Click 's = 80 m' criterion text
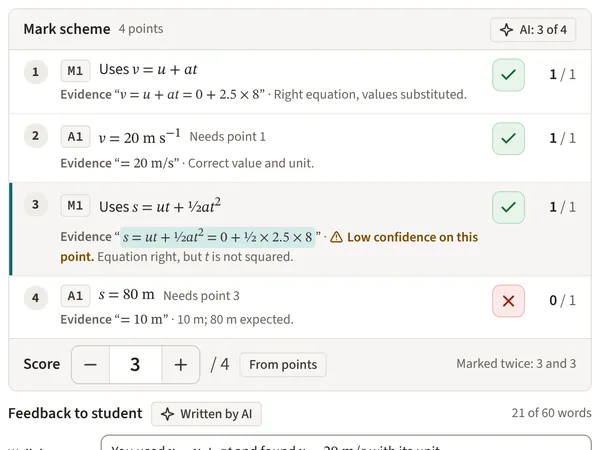Screen dimensions: 600x450 (x=127, y=295)
